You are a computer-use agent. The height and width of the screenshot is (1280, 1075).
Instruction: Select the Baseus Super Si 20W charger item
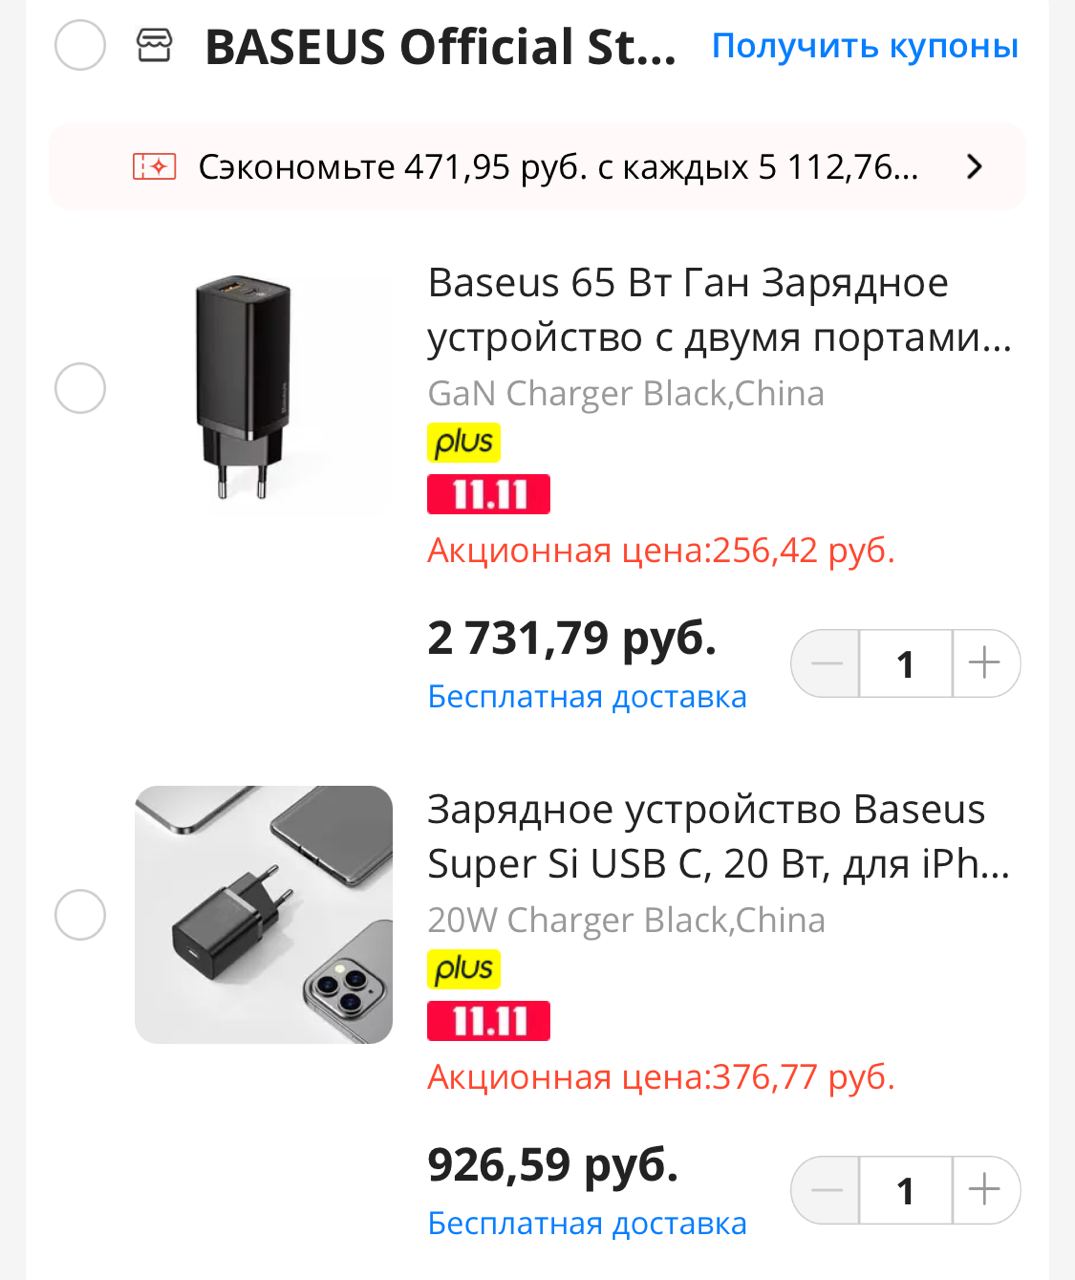(80, 915)
